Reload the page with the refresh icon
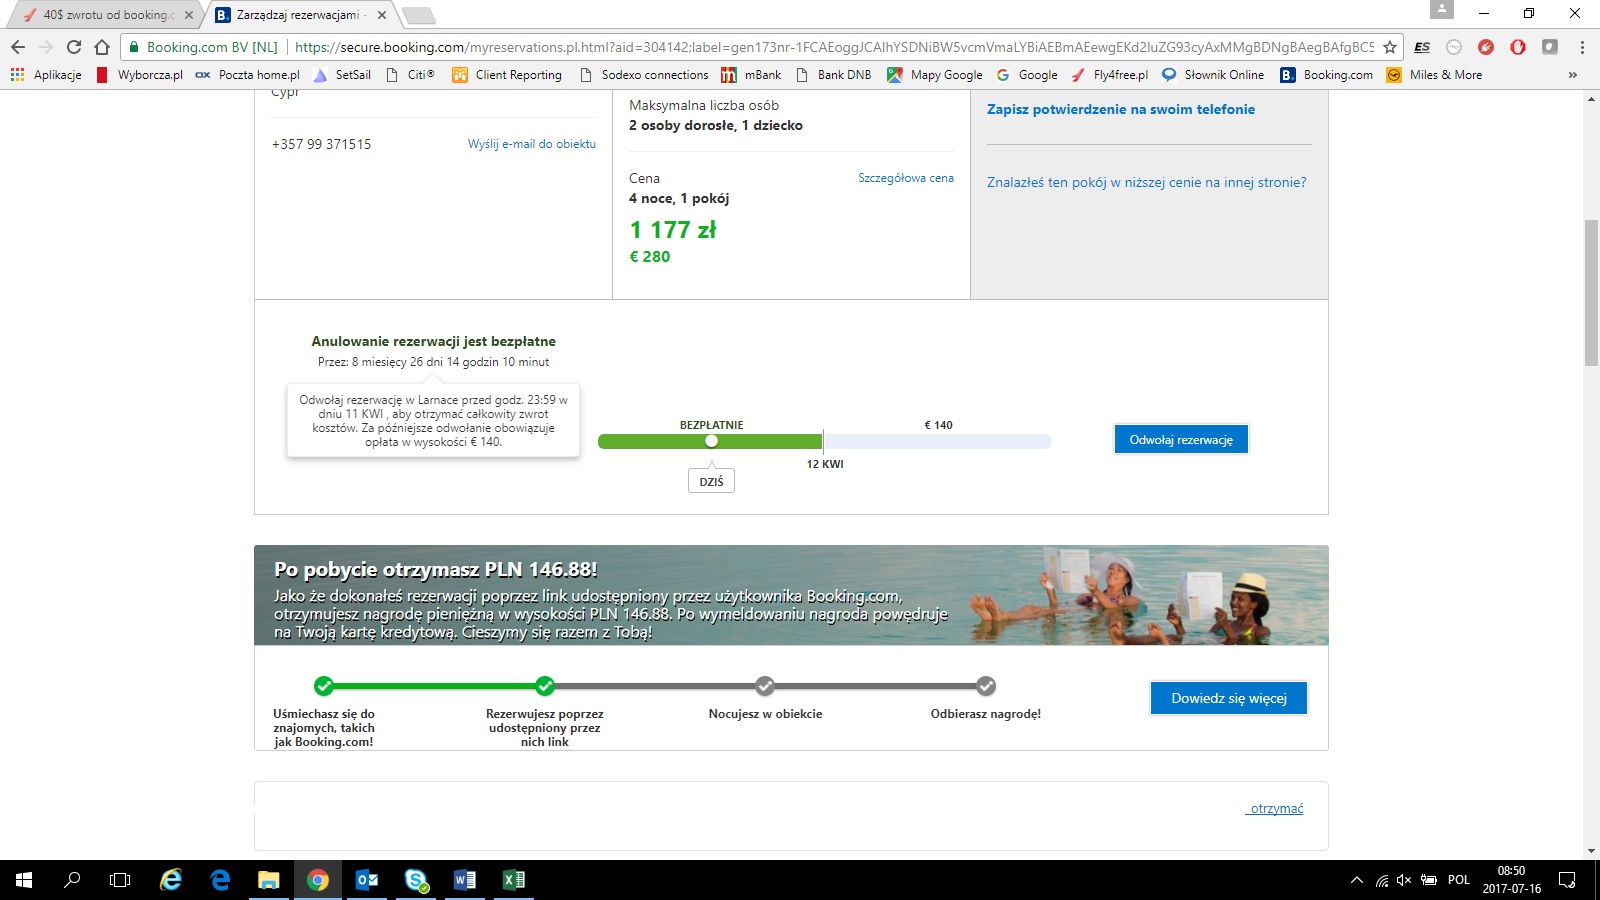 (74, 47)
